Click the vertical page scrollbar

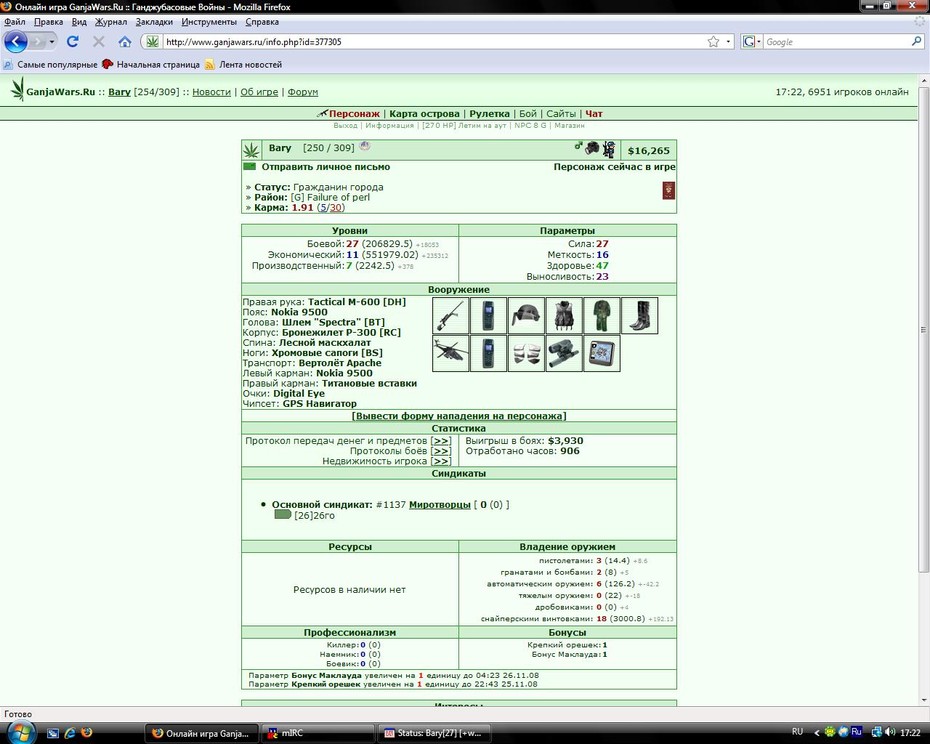click(x=923, y=330)
